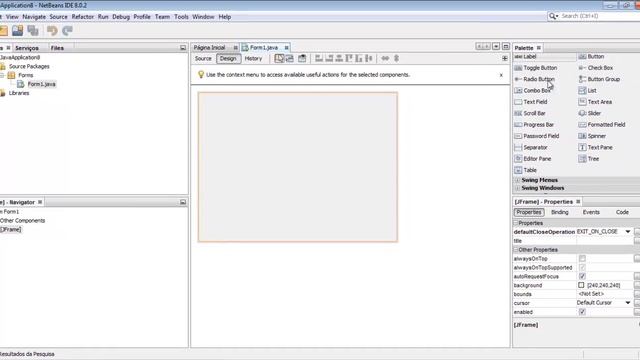Open the editor tabs dropdown list arrow
The width and height of the screenshot is (640, 360).
496,47
